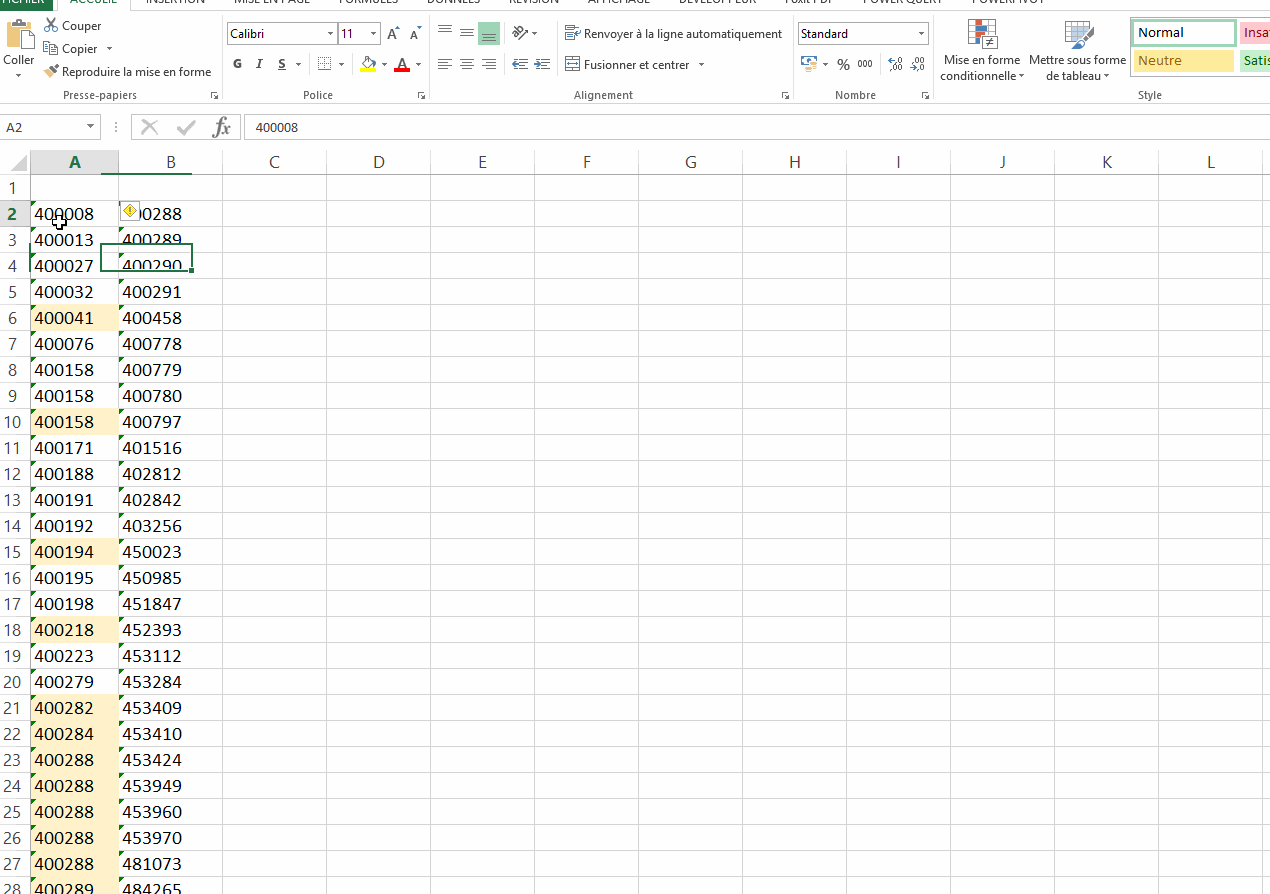The image size is (1270, 894).
Task: Add a decimal place
Action: tap(895, 64)
